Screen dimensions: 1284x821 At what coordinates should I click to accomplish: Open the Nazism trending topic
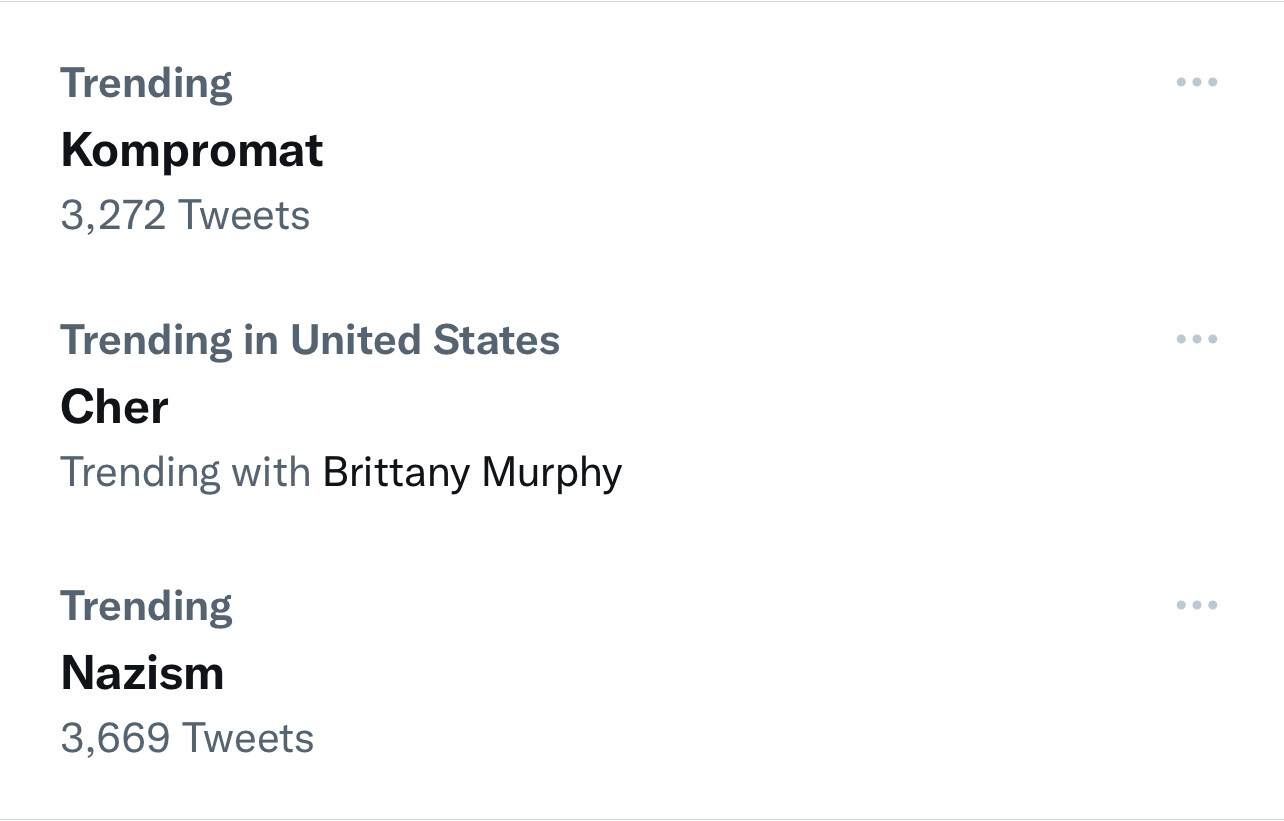click(x=141, y=672)
